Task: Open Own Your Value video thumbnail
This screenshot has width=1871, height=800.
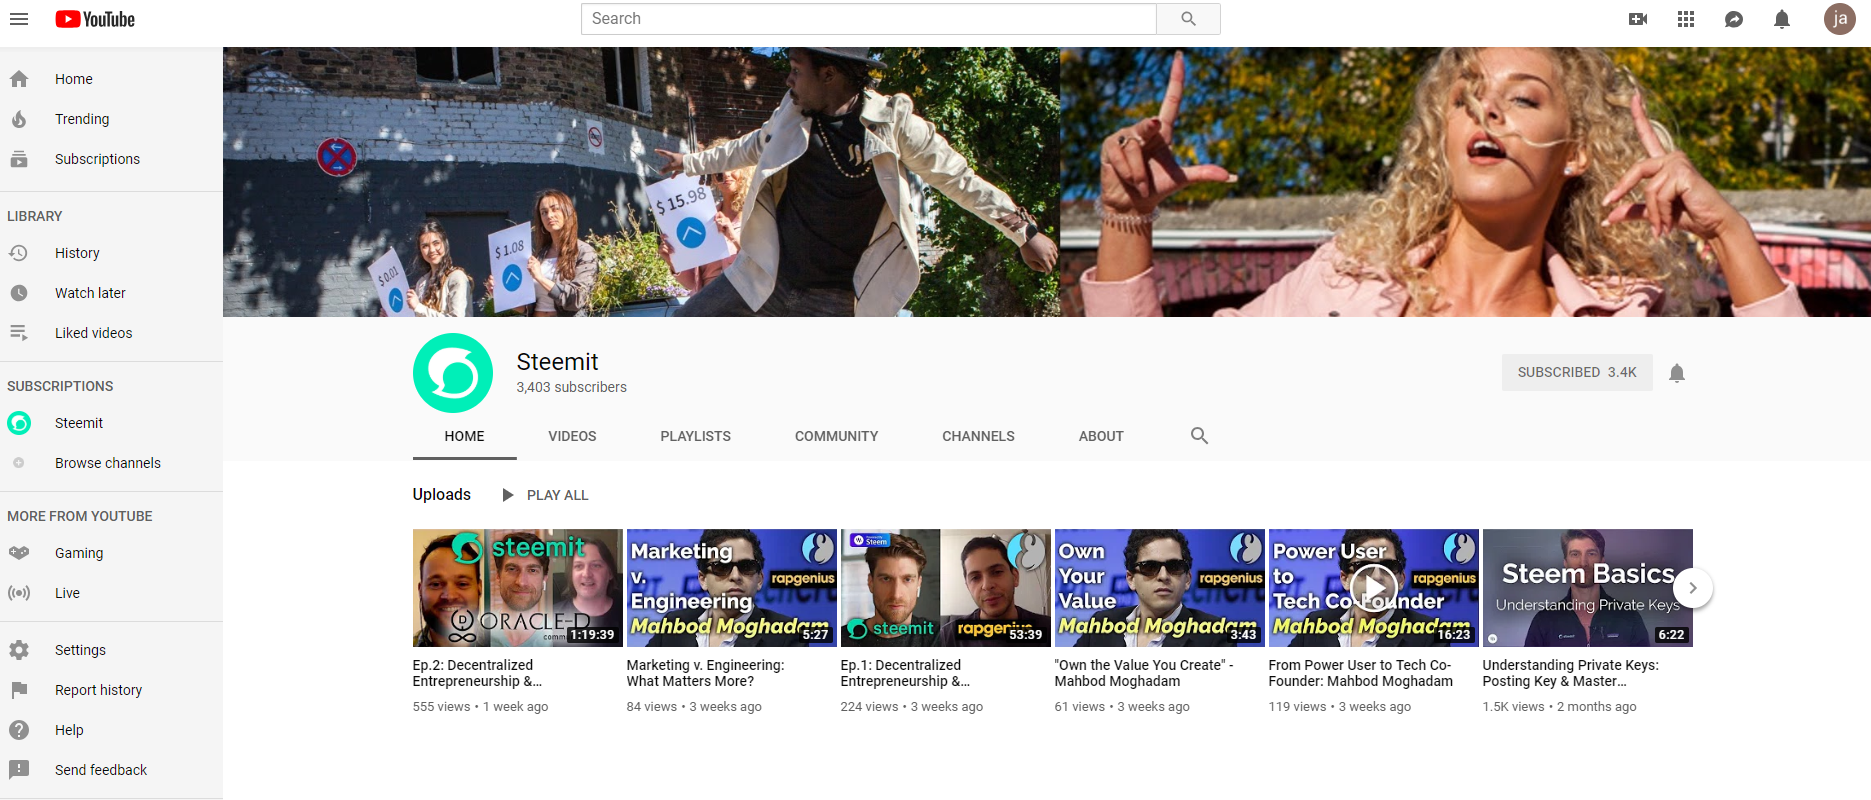Action: [1159, 588]
